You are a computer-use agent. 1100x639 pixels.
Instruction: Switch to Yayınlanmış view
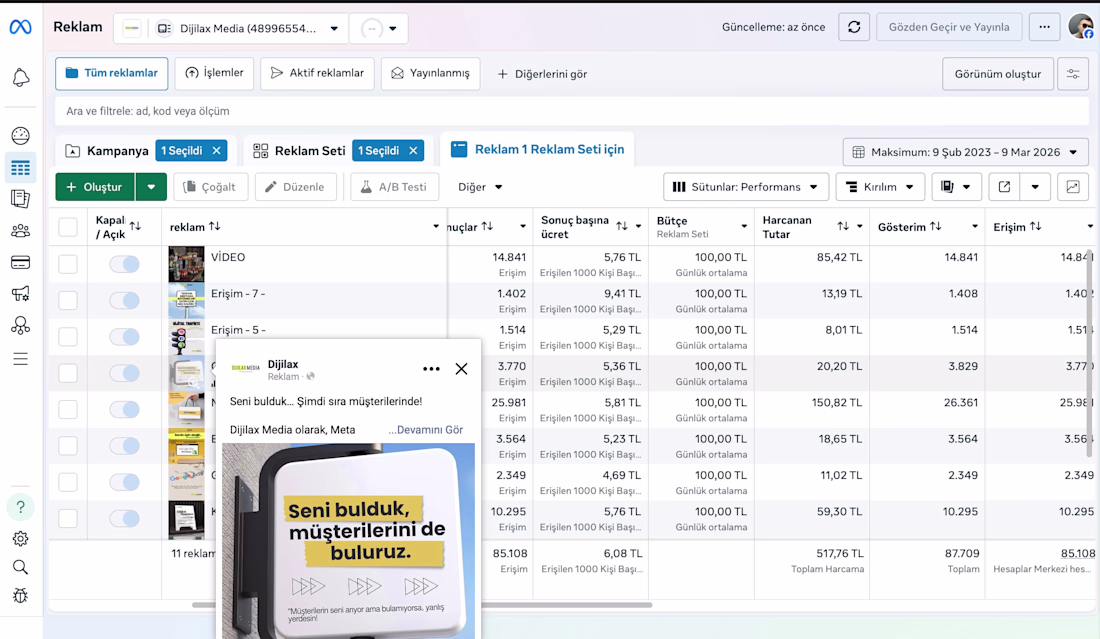coord(430,74)
